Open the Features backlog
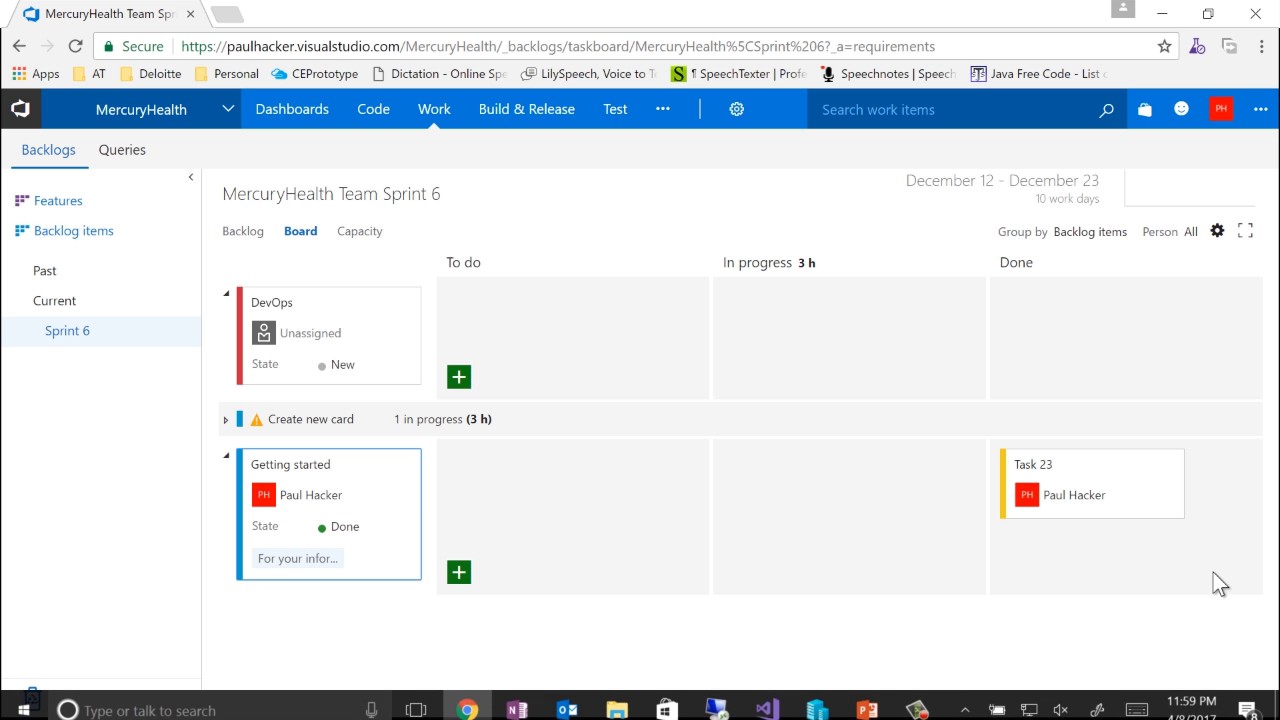Image resolution: width=1280 pixels, height=720 pixels. pos(58,201)
